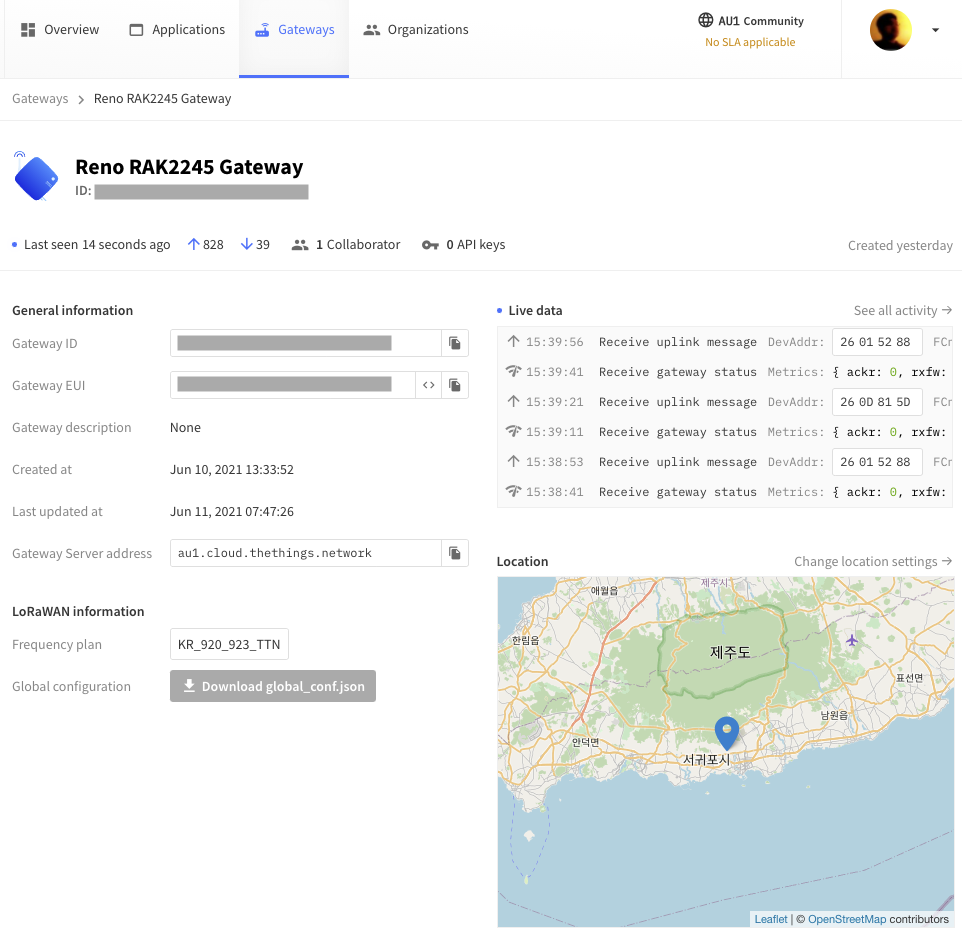Open the 15:38:53 uplink message event
Viewport: 962px width, 936px height.
click(725, 462)
